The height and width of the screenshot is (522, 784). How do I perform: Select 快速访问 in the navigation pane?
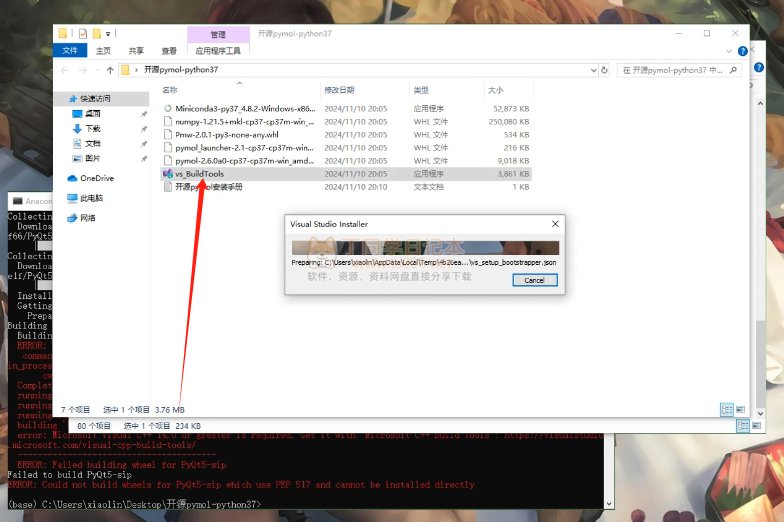[95, 98]
